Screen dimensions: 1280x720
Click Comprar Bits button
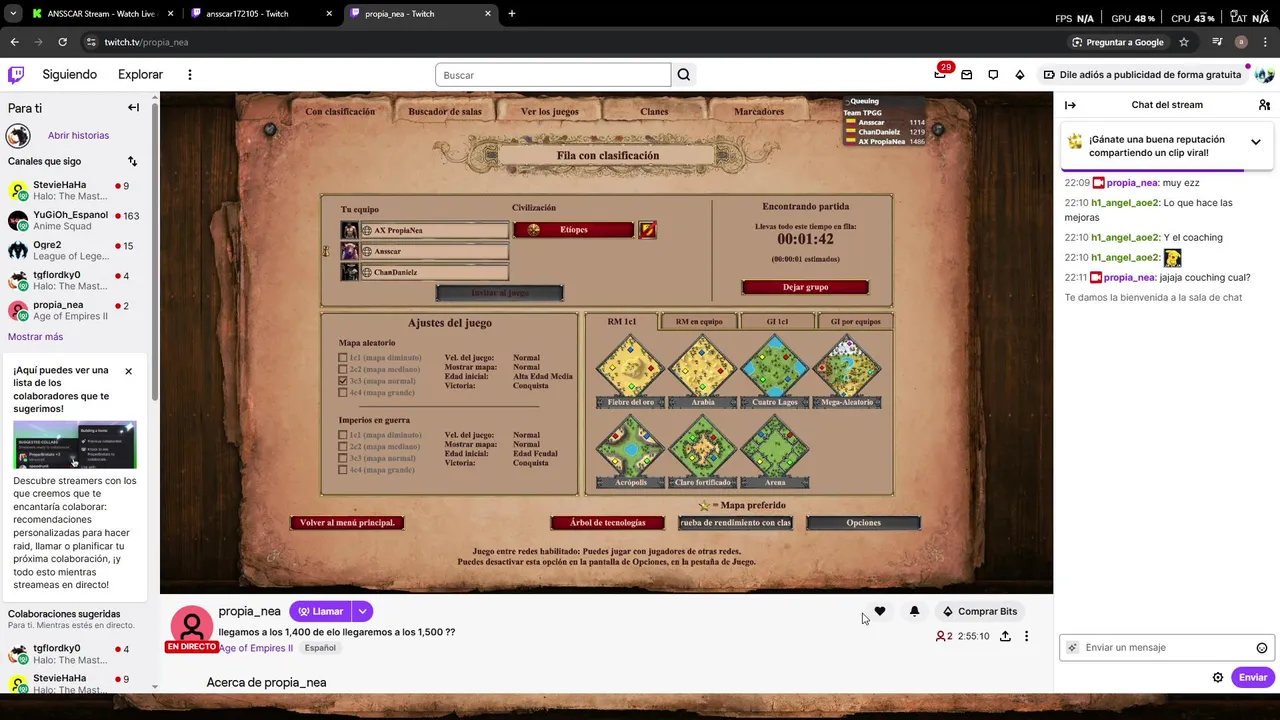pyautogui.click(x=979, y=611)
